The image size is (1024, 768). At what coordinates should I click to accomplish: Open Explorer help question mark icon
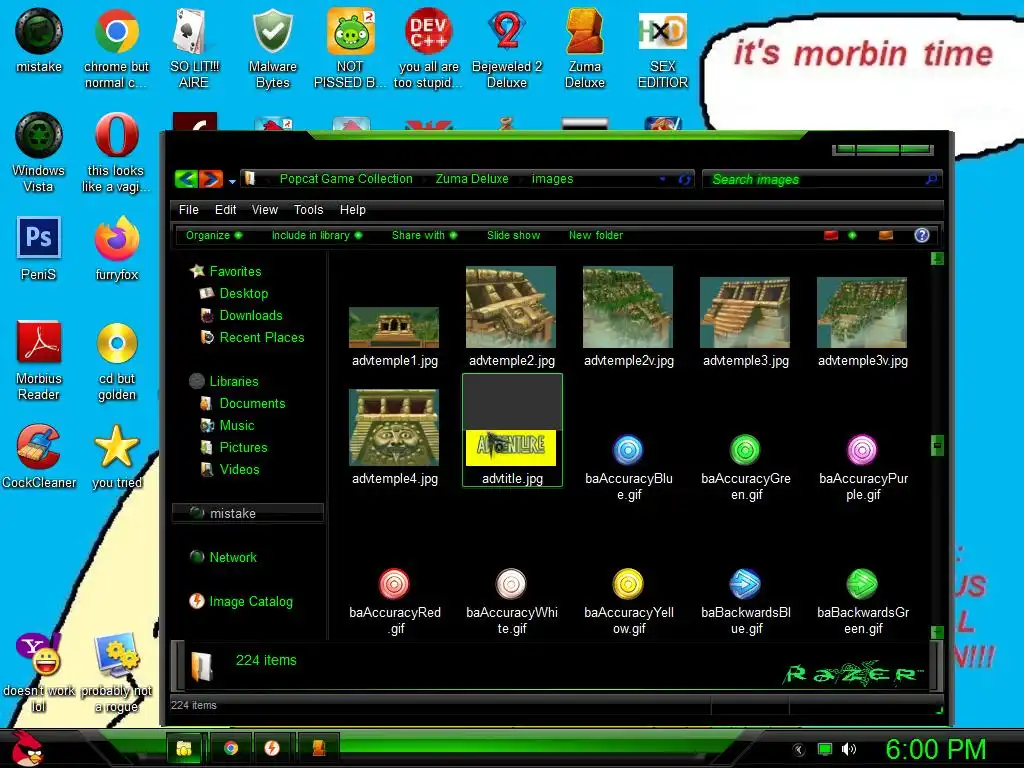921,235
